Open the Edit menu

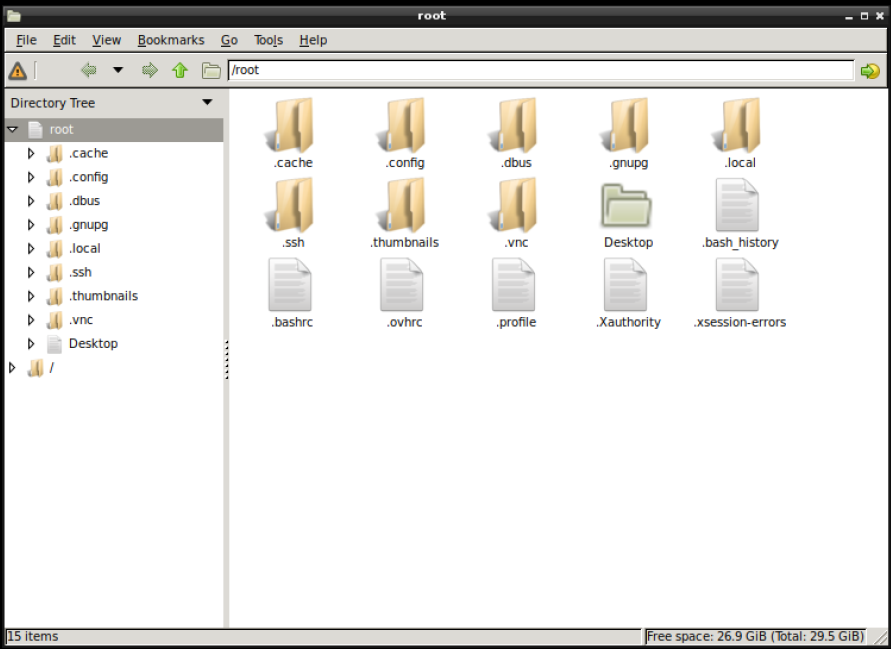[x=64, y=40]
